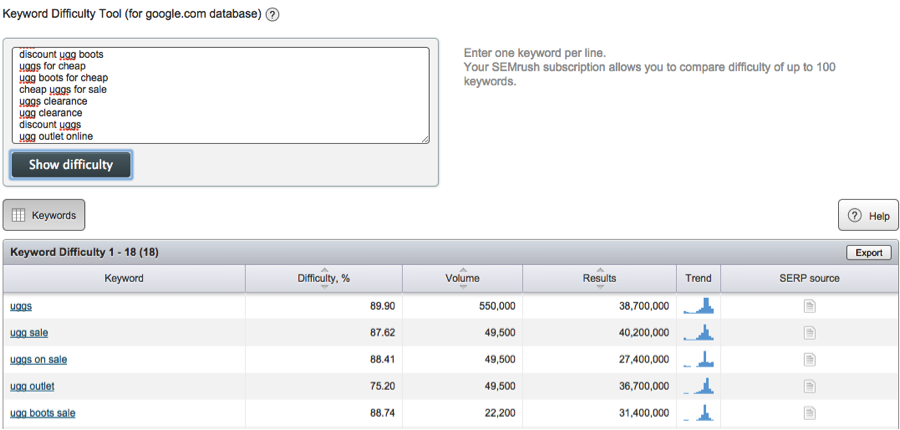The width and height of the screenshot is (900, 430).
Task: Export the keyword difficulty table
Action: 868,253
